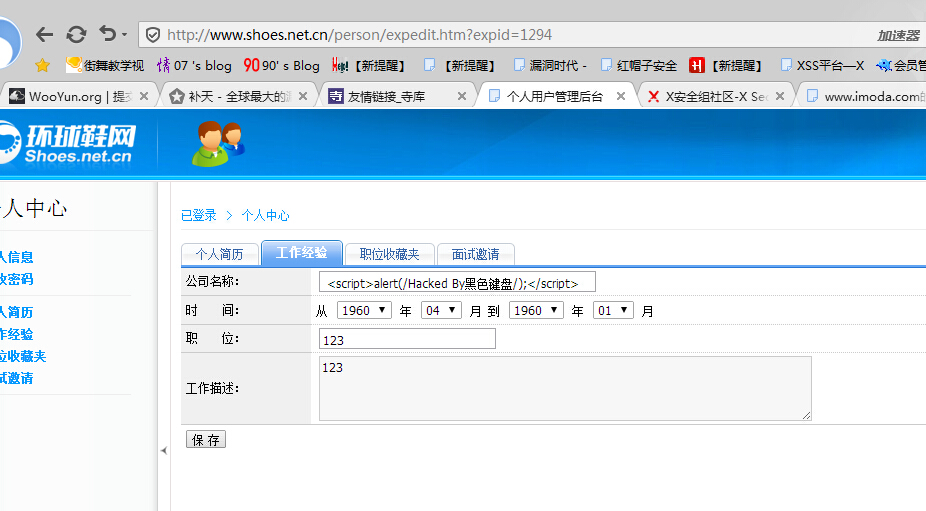Open sidebar link ending 收藏夹
Screen dimensions: 926x511
pos(23,356)
